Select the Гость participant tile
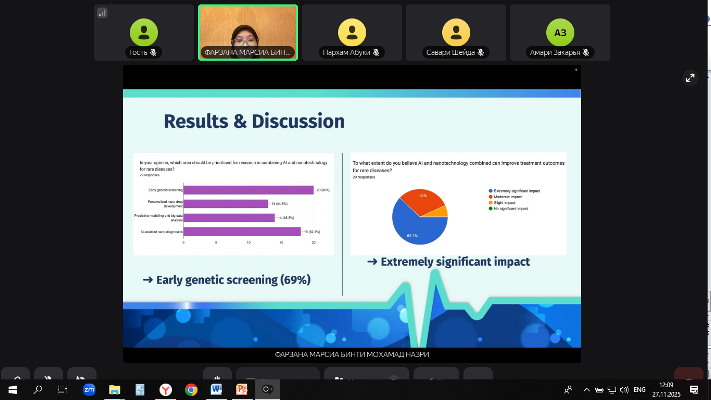 click(x=144, y=32)
